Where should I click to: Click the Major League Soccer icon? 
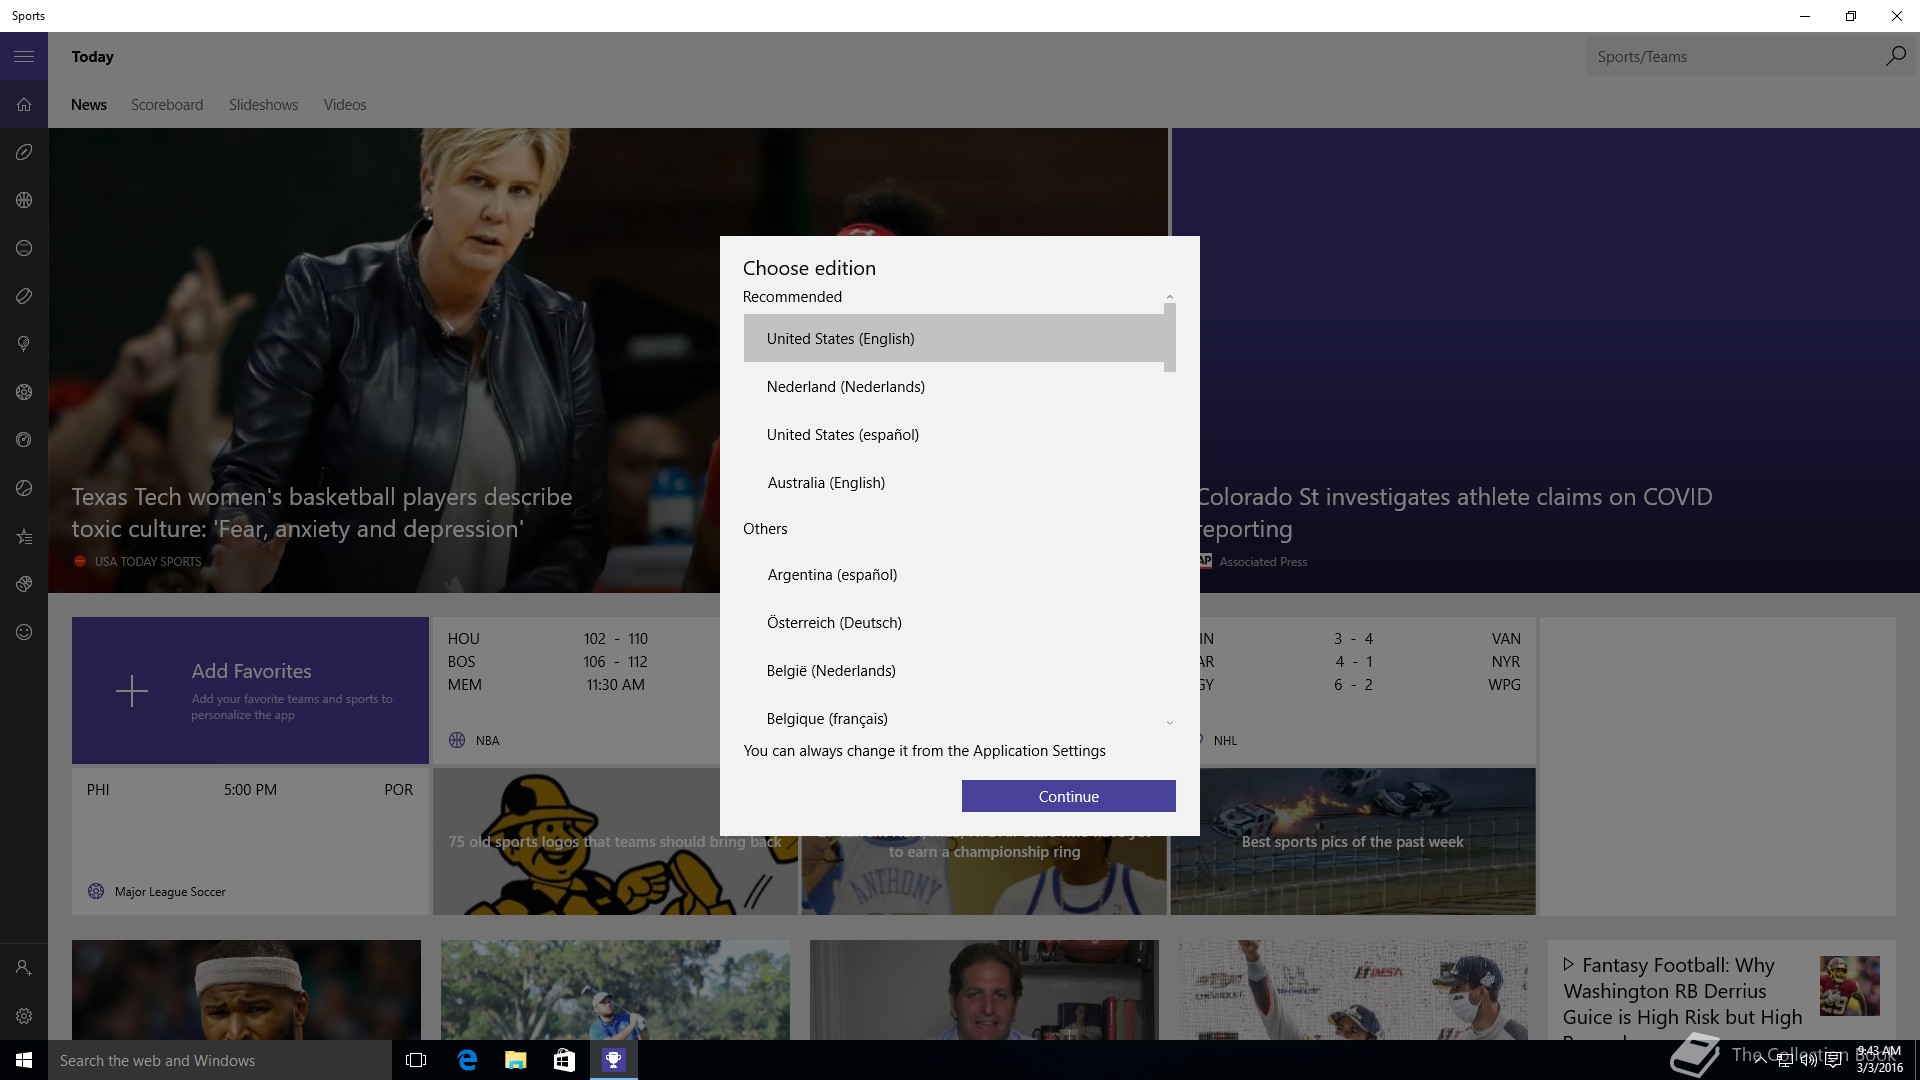click(96, 891)
